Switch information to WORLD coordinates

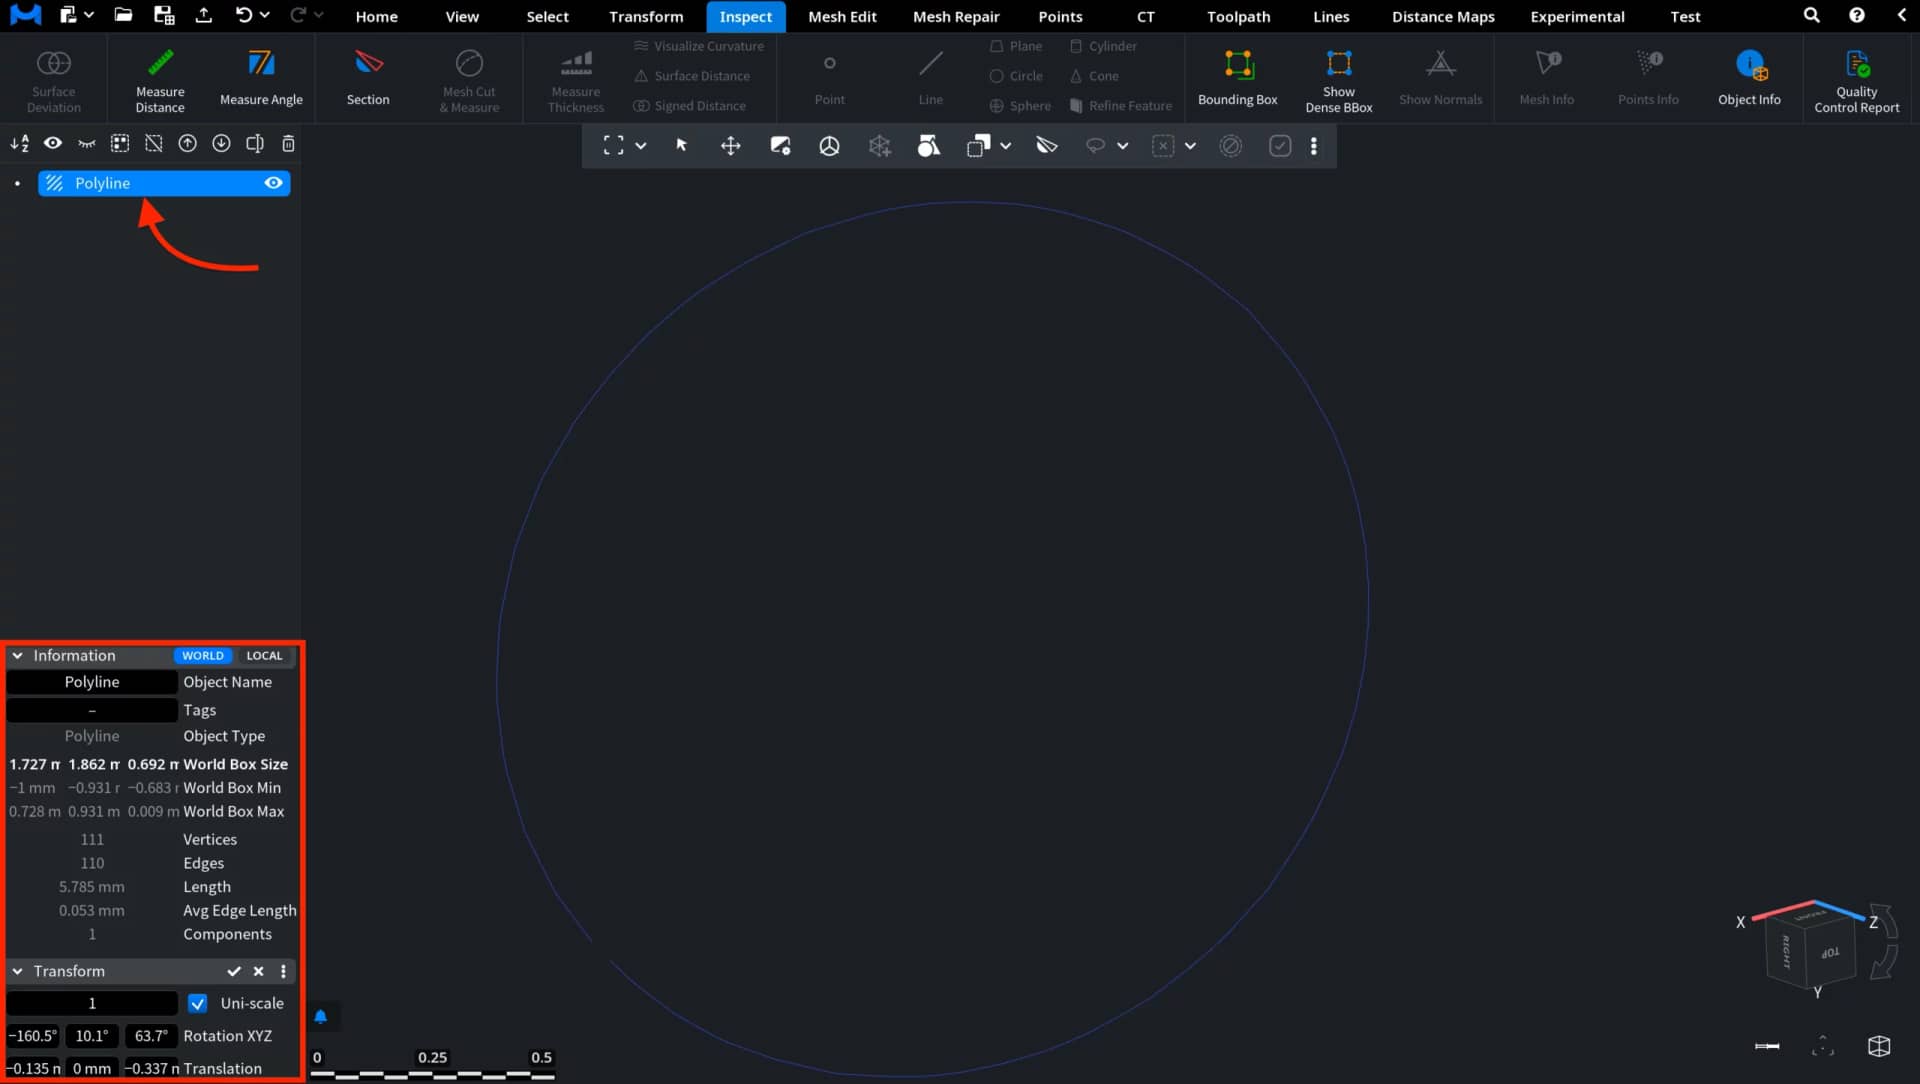pos(203,656)
